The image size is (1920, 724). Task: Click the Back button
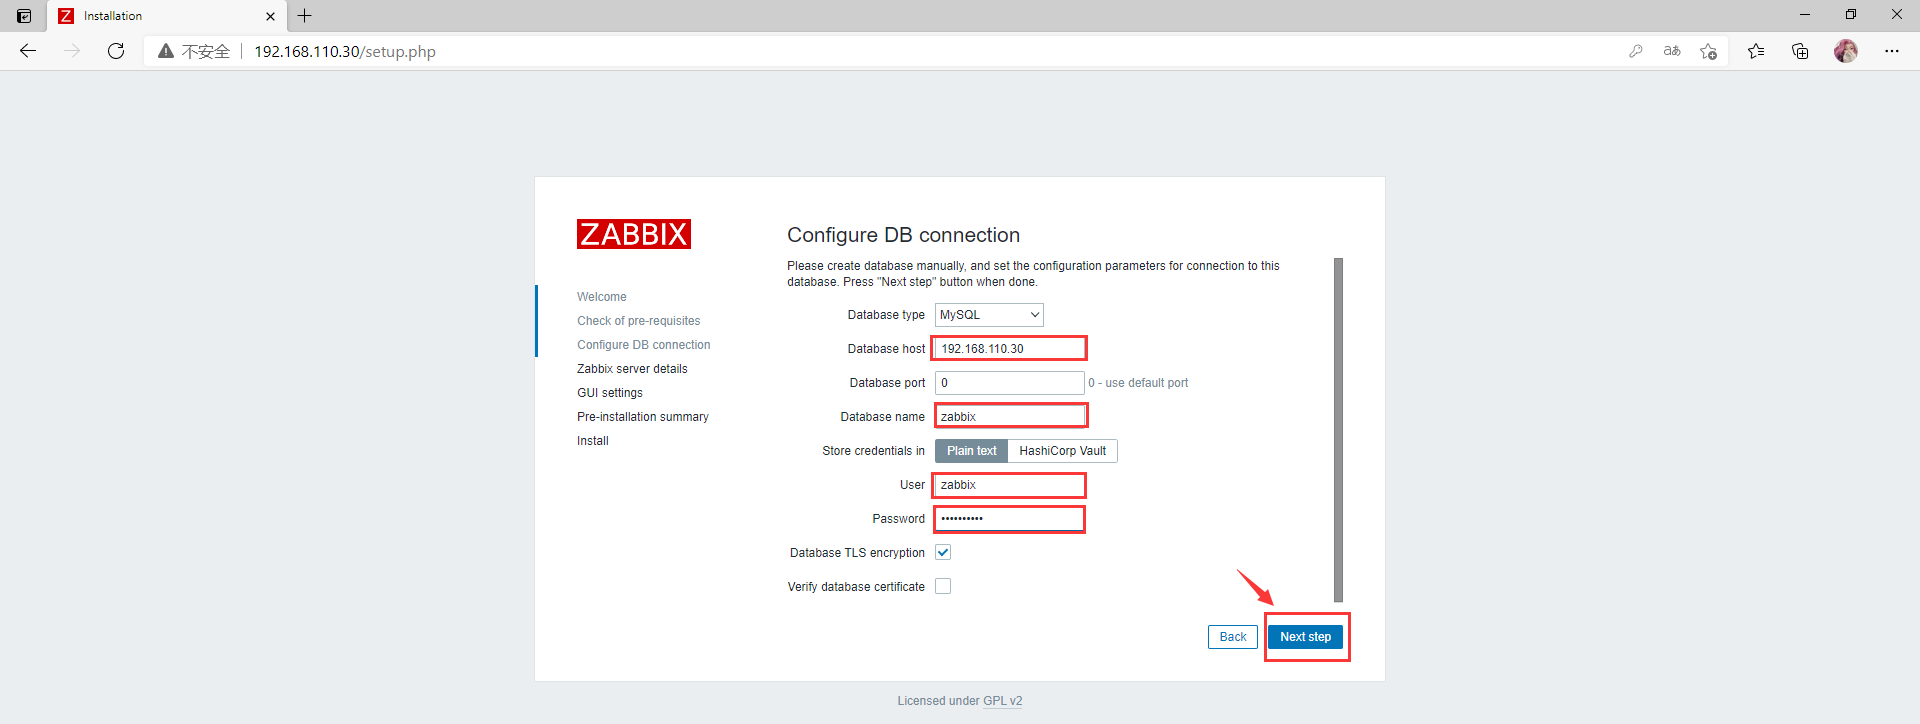coord(1233,637)
